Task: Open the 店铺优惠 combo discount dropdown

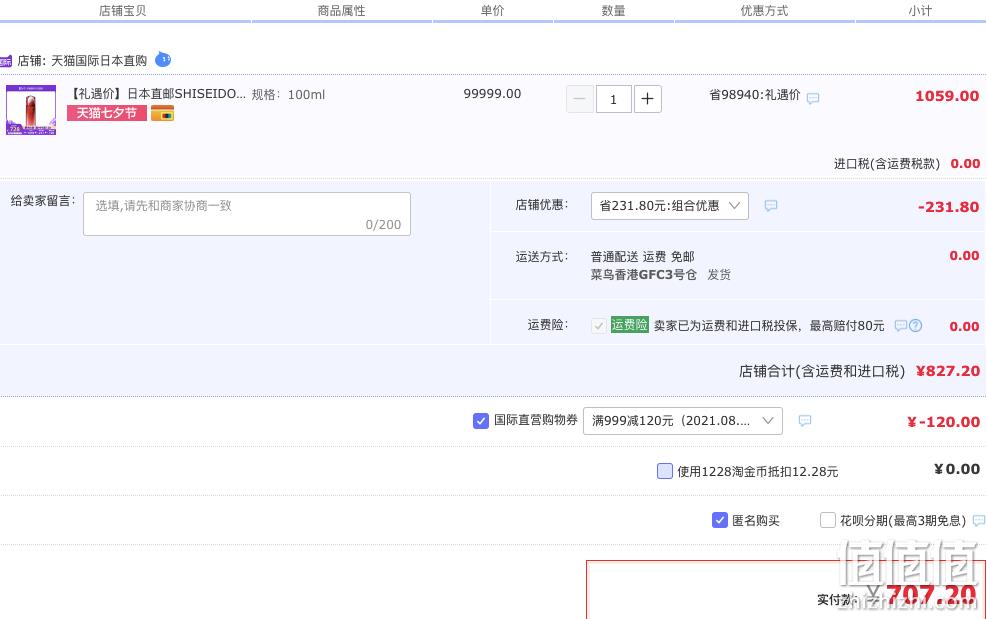Action: (x=670, y=206)
